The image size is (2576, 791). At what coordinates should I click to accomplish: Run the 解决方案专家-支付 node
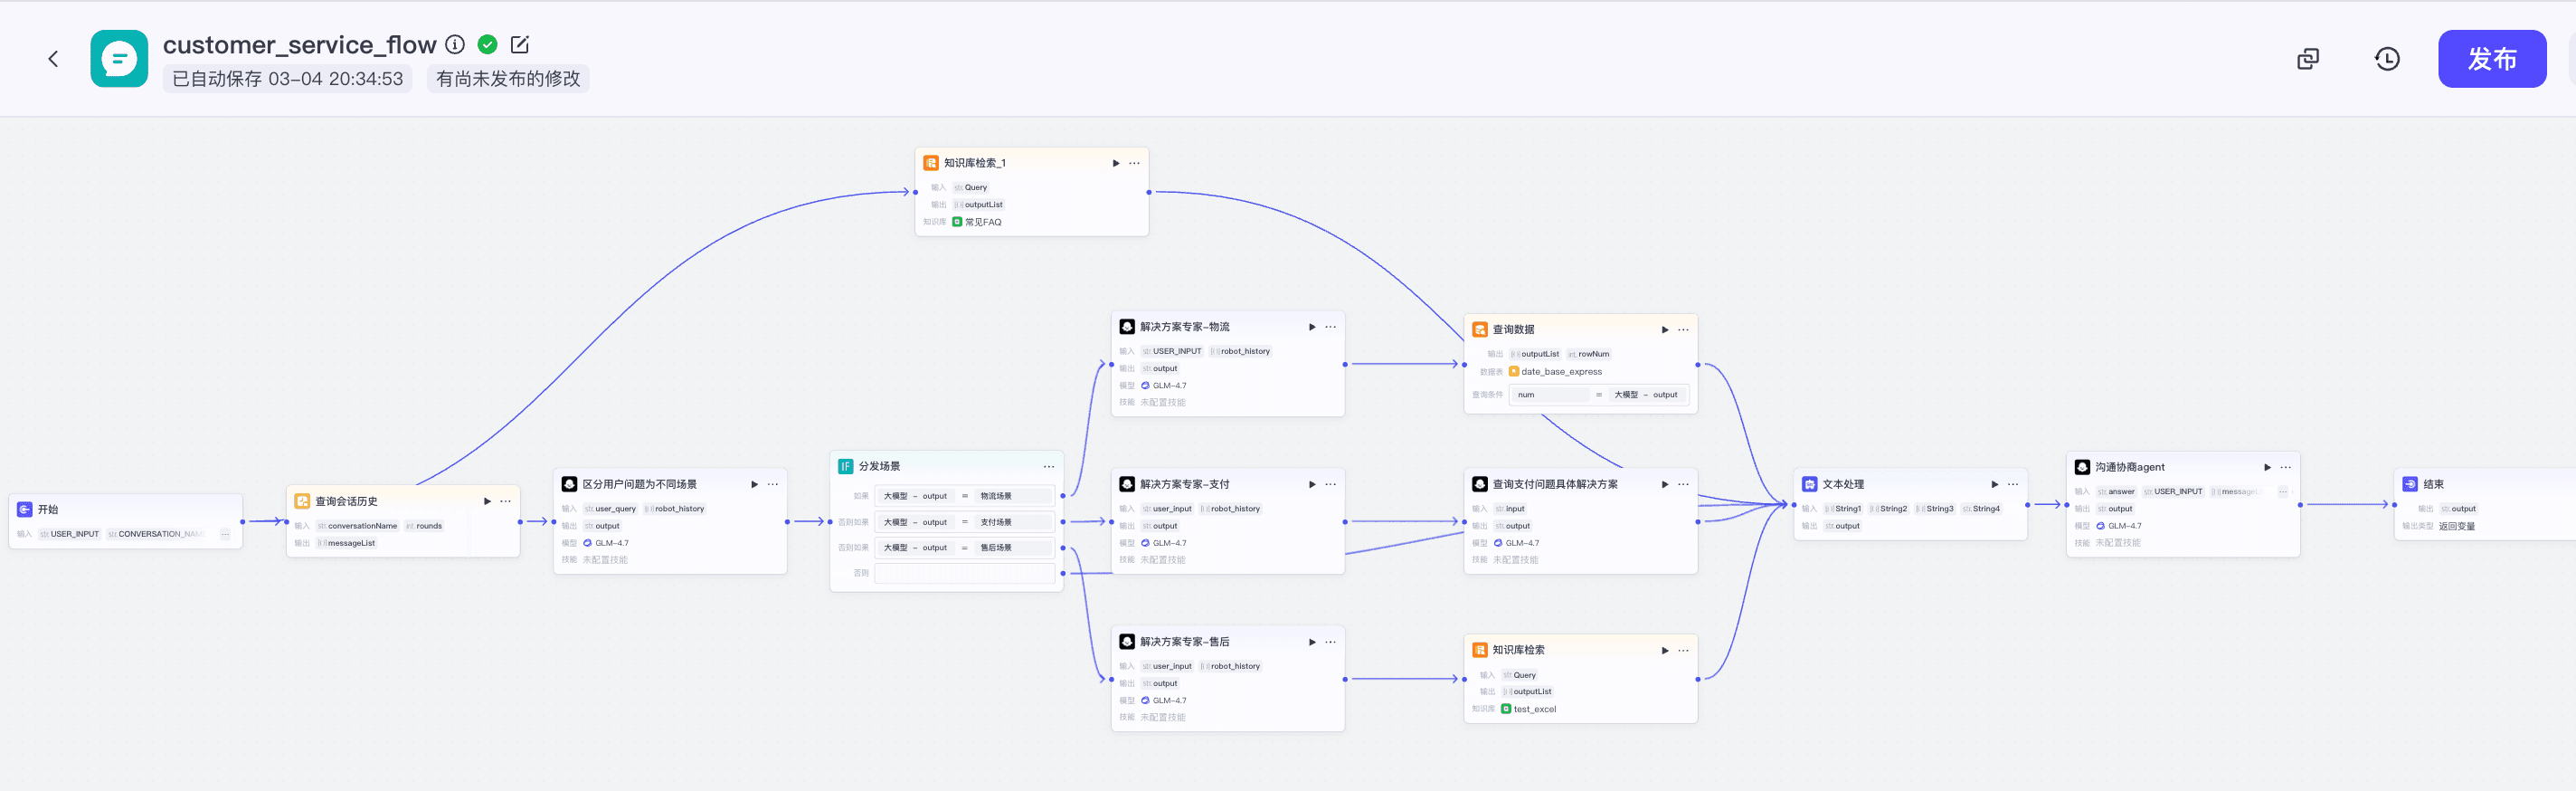click(x=1312, y=484)
